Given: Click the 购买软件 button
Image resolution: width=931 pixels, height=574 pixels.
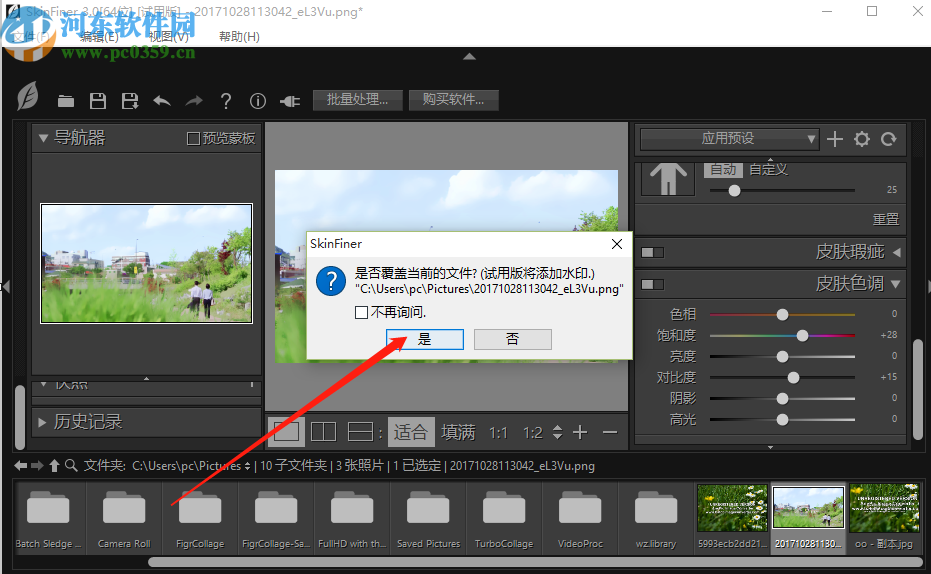Looking at the screenshot, I should tap(453, 100).
